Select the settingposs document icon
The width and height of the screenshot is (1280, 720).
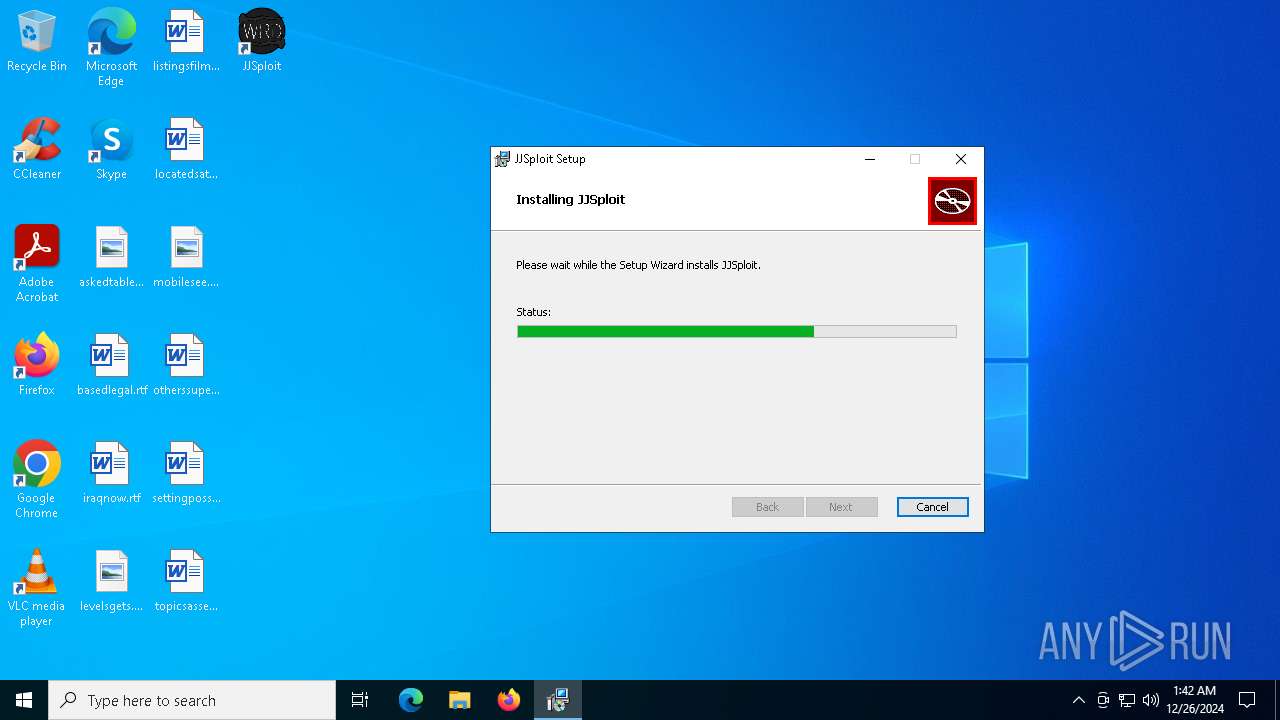[x=186, y=473]
